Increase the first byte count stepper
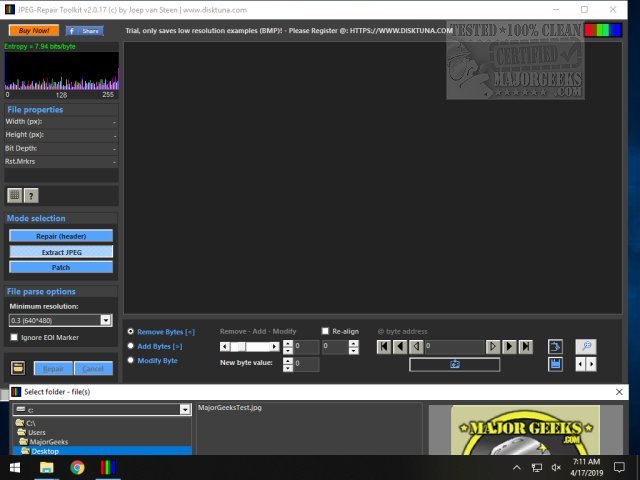This screenshot has width=640, height=480. click(288, 343)
